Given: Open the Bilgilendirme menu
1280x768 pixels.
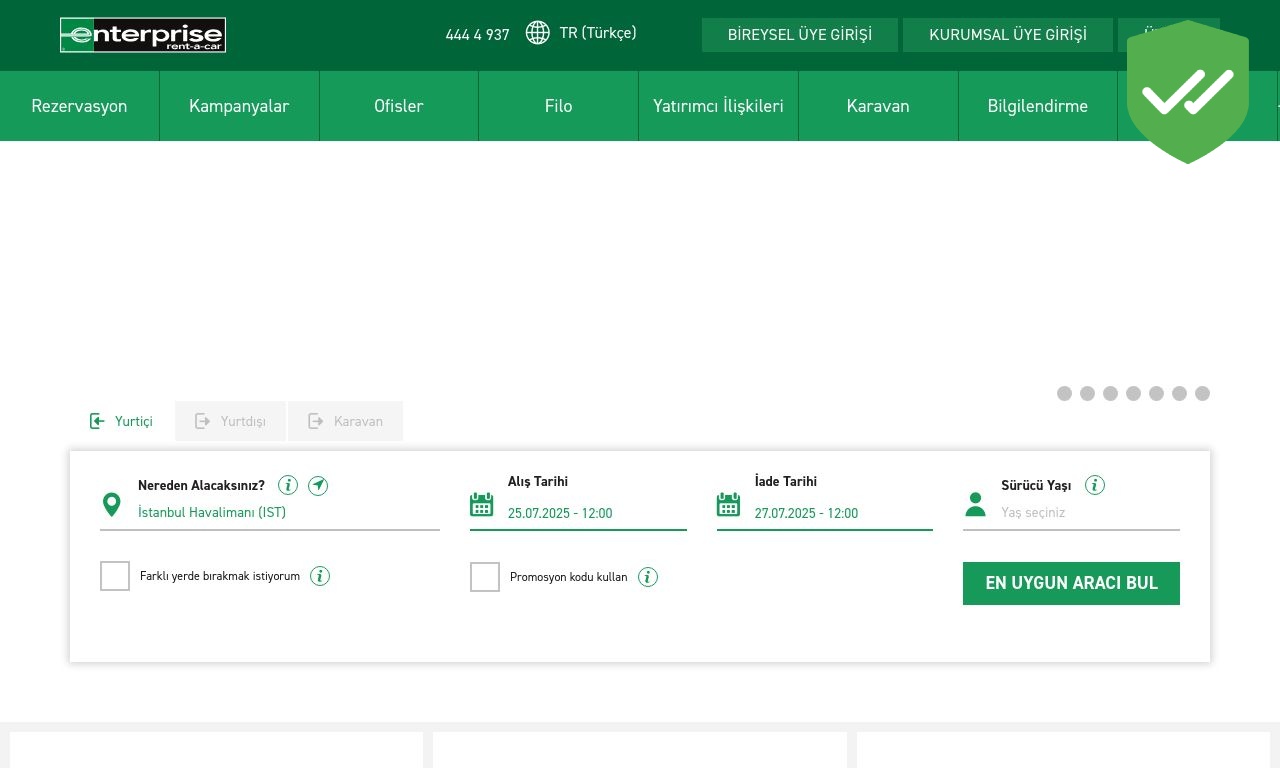Looking at the screenshot, I should [x=1038, y=106].
